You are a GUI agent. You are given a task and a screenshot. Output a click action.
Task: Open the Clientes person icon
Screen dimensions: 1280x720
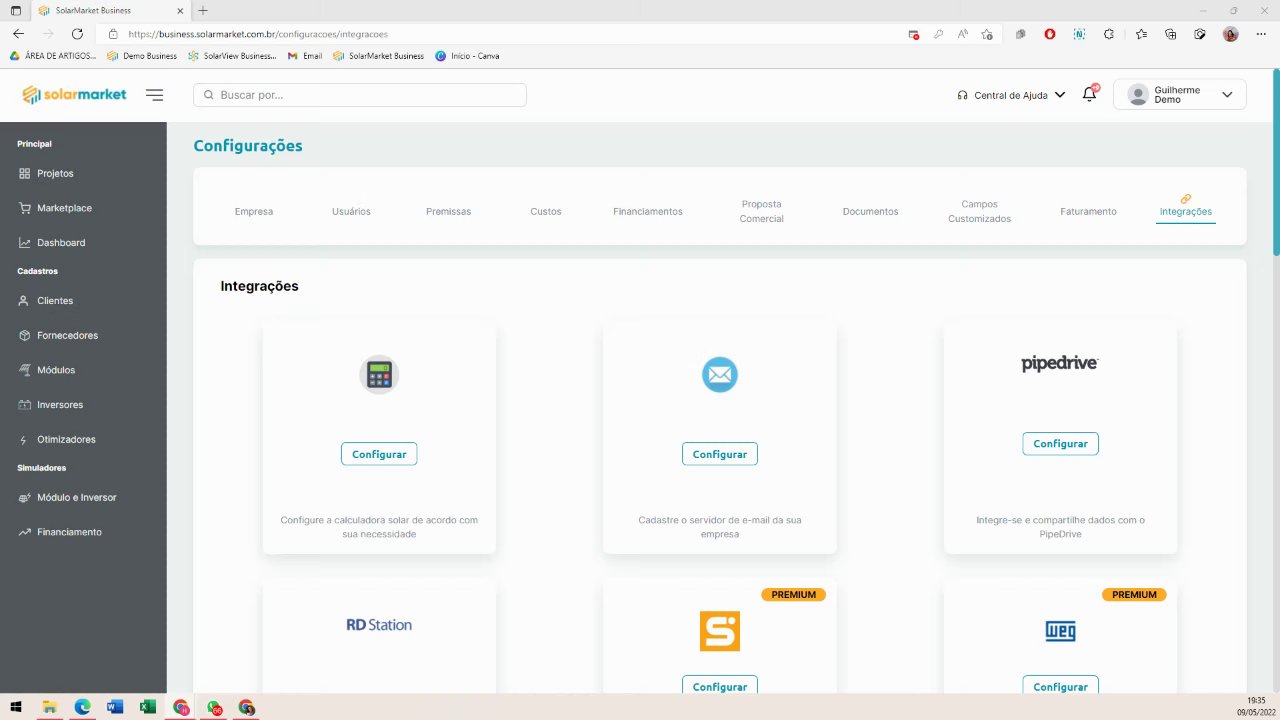coord(25,301)
